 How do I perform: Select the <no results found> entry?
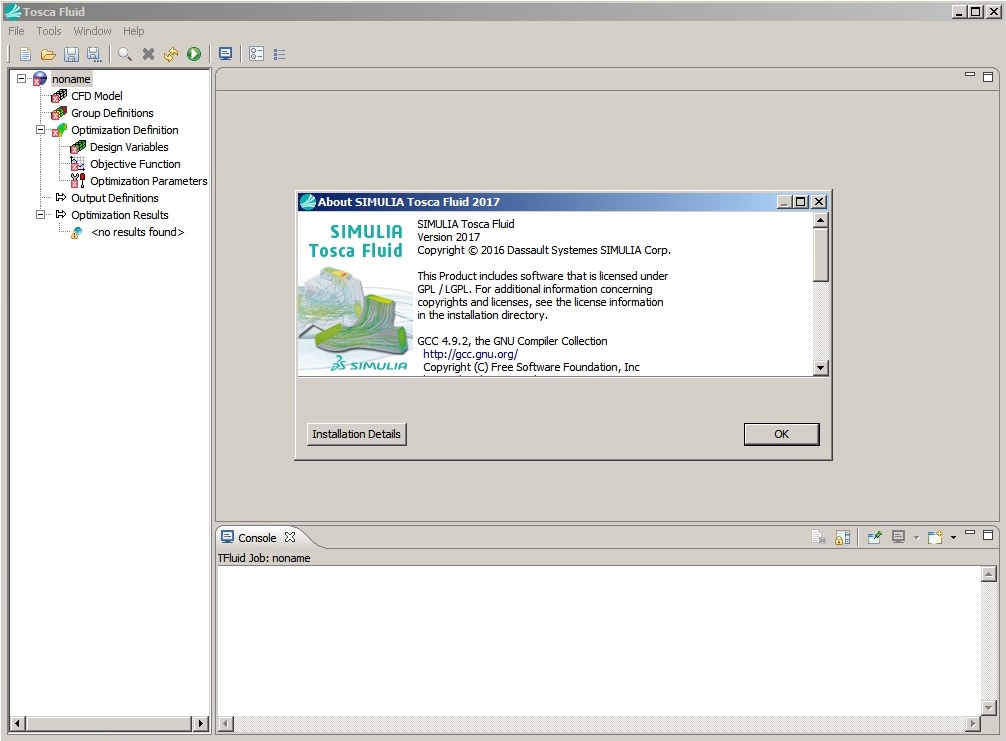[138, 232]
